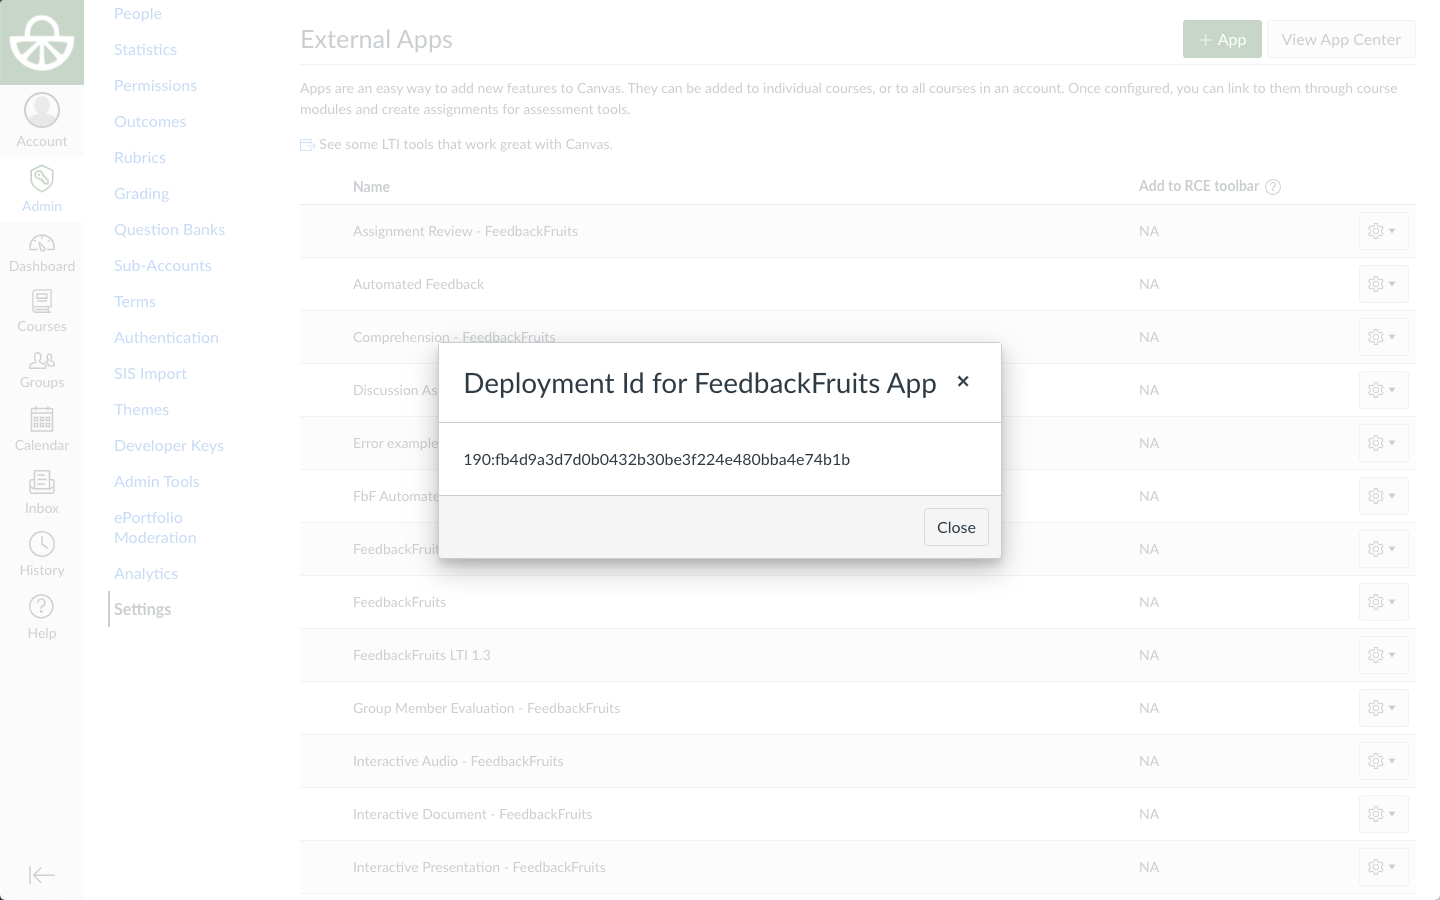Open Sub-Accounts link

pyautogui.click(x=163, y=266)
